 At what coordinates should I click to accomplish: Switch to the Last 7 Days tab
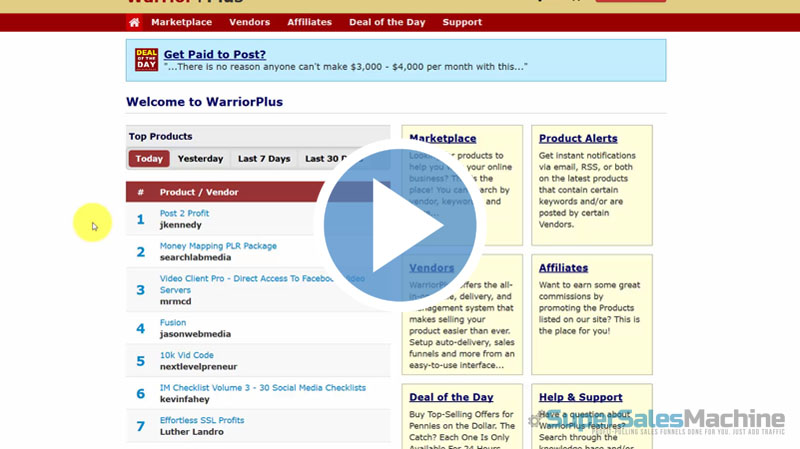(x=264, y=159)
